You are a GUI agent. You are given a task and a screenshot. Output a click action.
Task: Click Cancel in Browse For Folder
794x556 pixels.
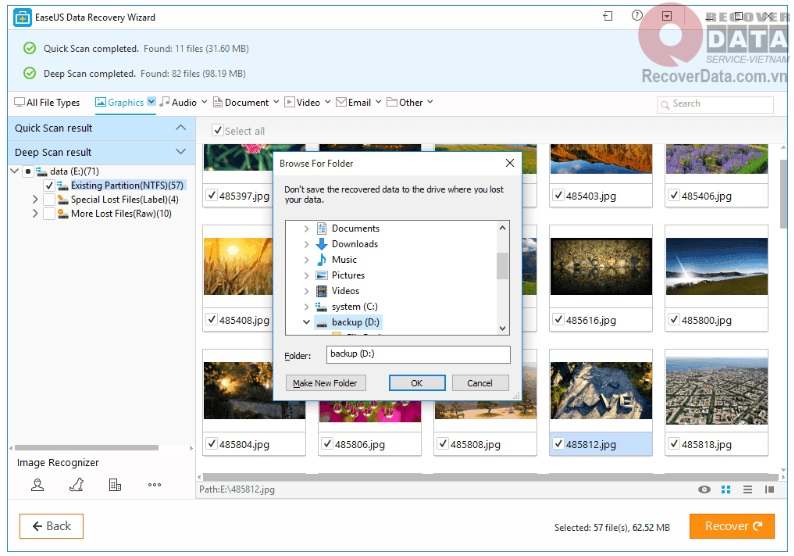[x=480, y=383]
